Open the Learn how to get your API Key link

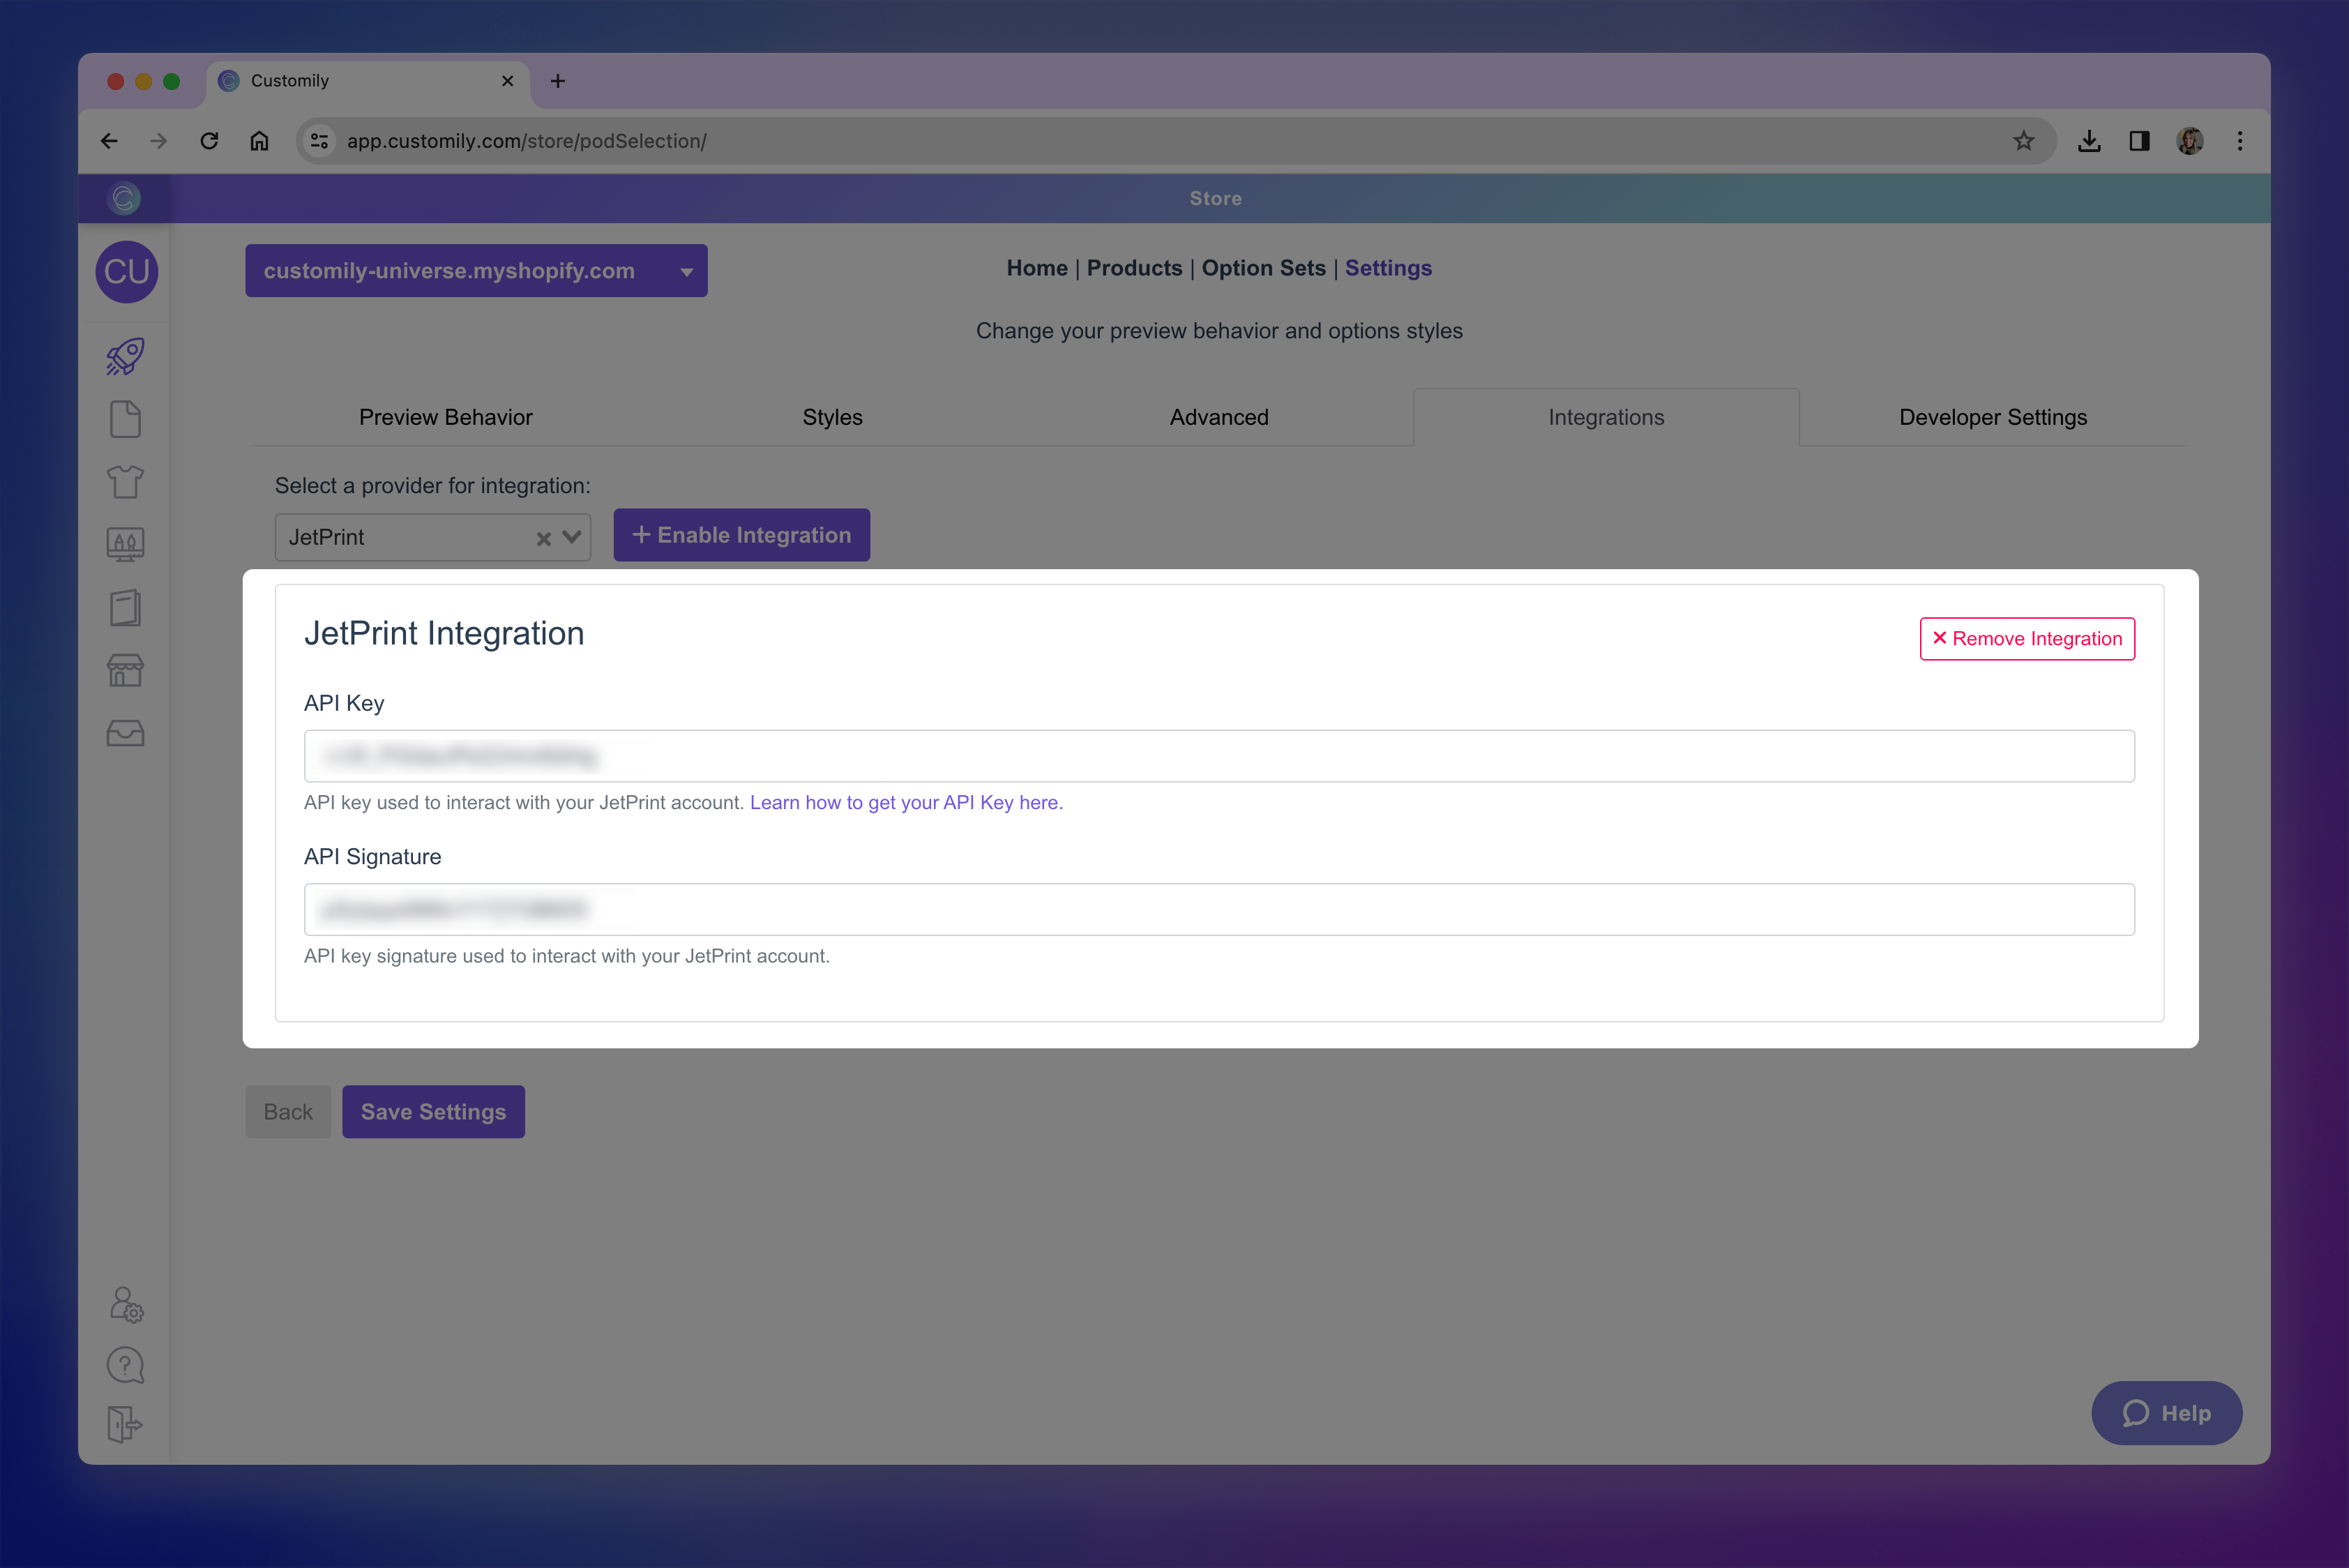905,802
